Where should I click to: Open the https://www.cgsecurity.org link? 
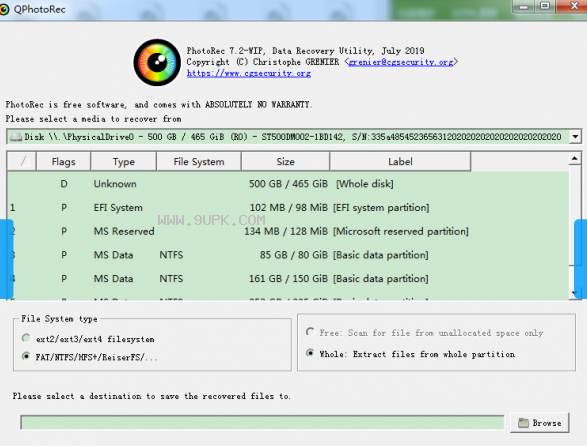(249, 73)
